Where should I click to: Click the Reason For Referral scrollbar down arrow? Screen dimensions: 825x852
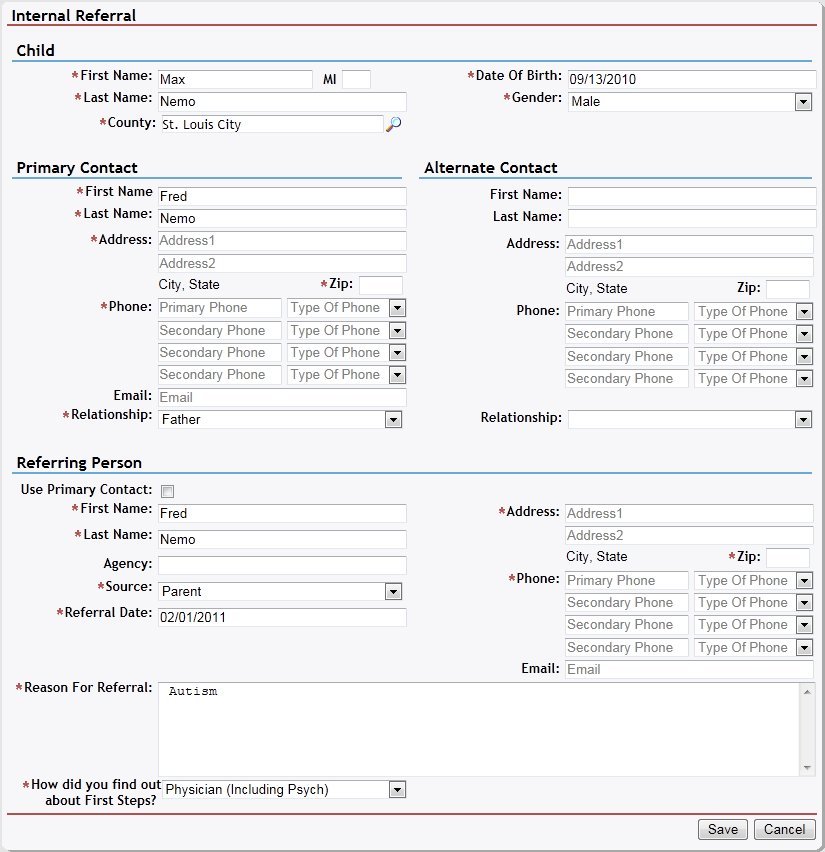[807, 767]
